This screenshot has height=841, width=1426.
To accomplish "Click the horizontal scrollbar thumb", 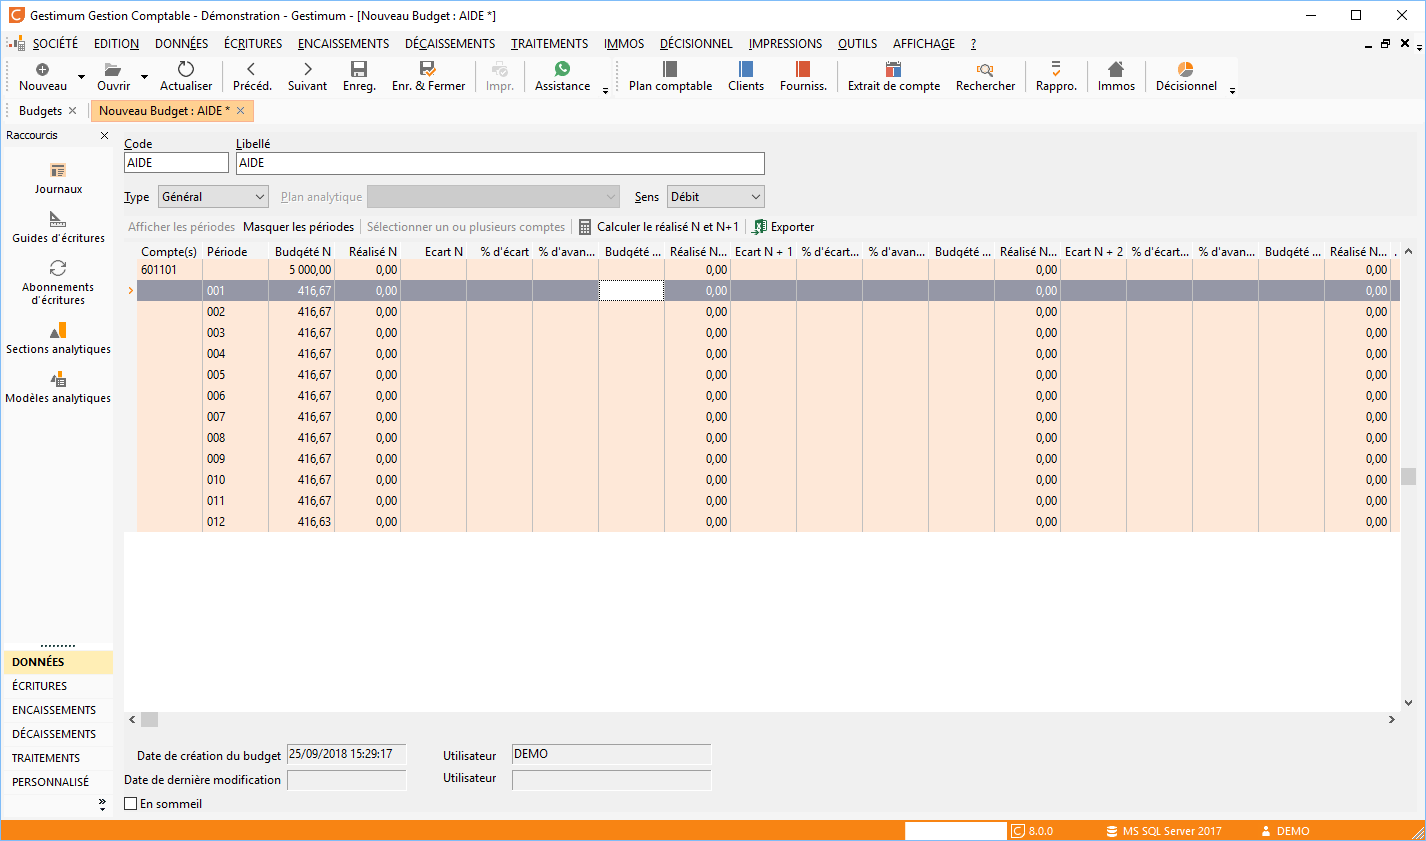I will 149,719.
